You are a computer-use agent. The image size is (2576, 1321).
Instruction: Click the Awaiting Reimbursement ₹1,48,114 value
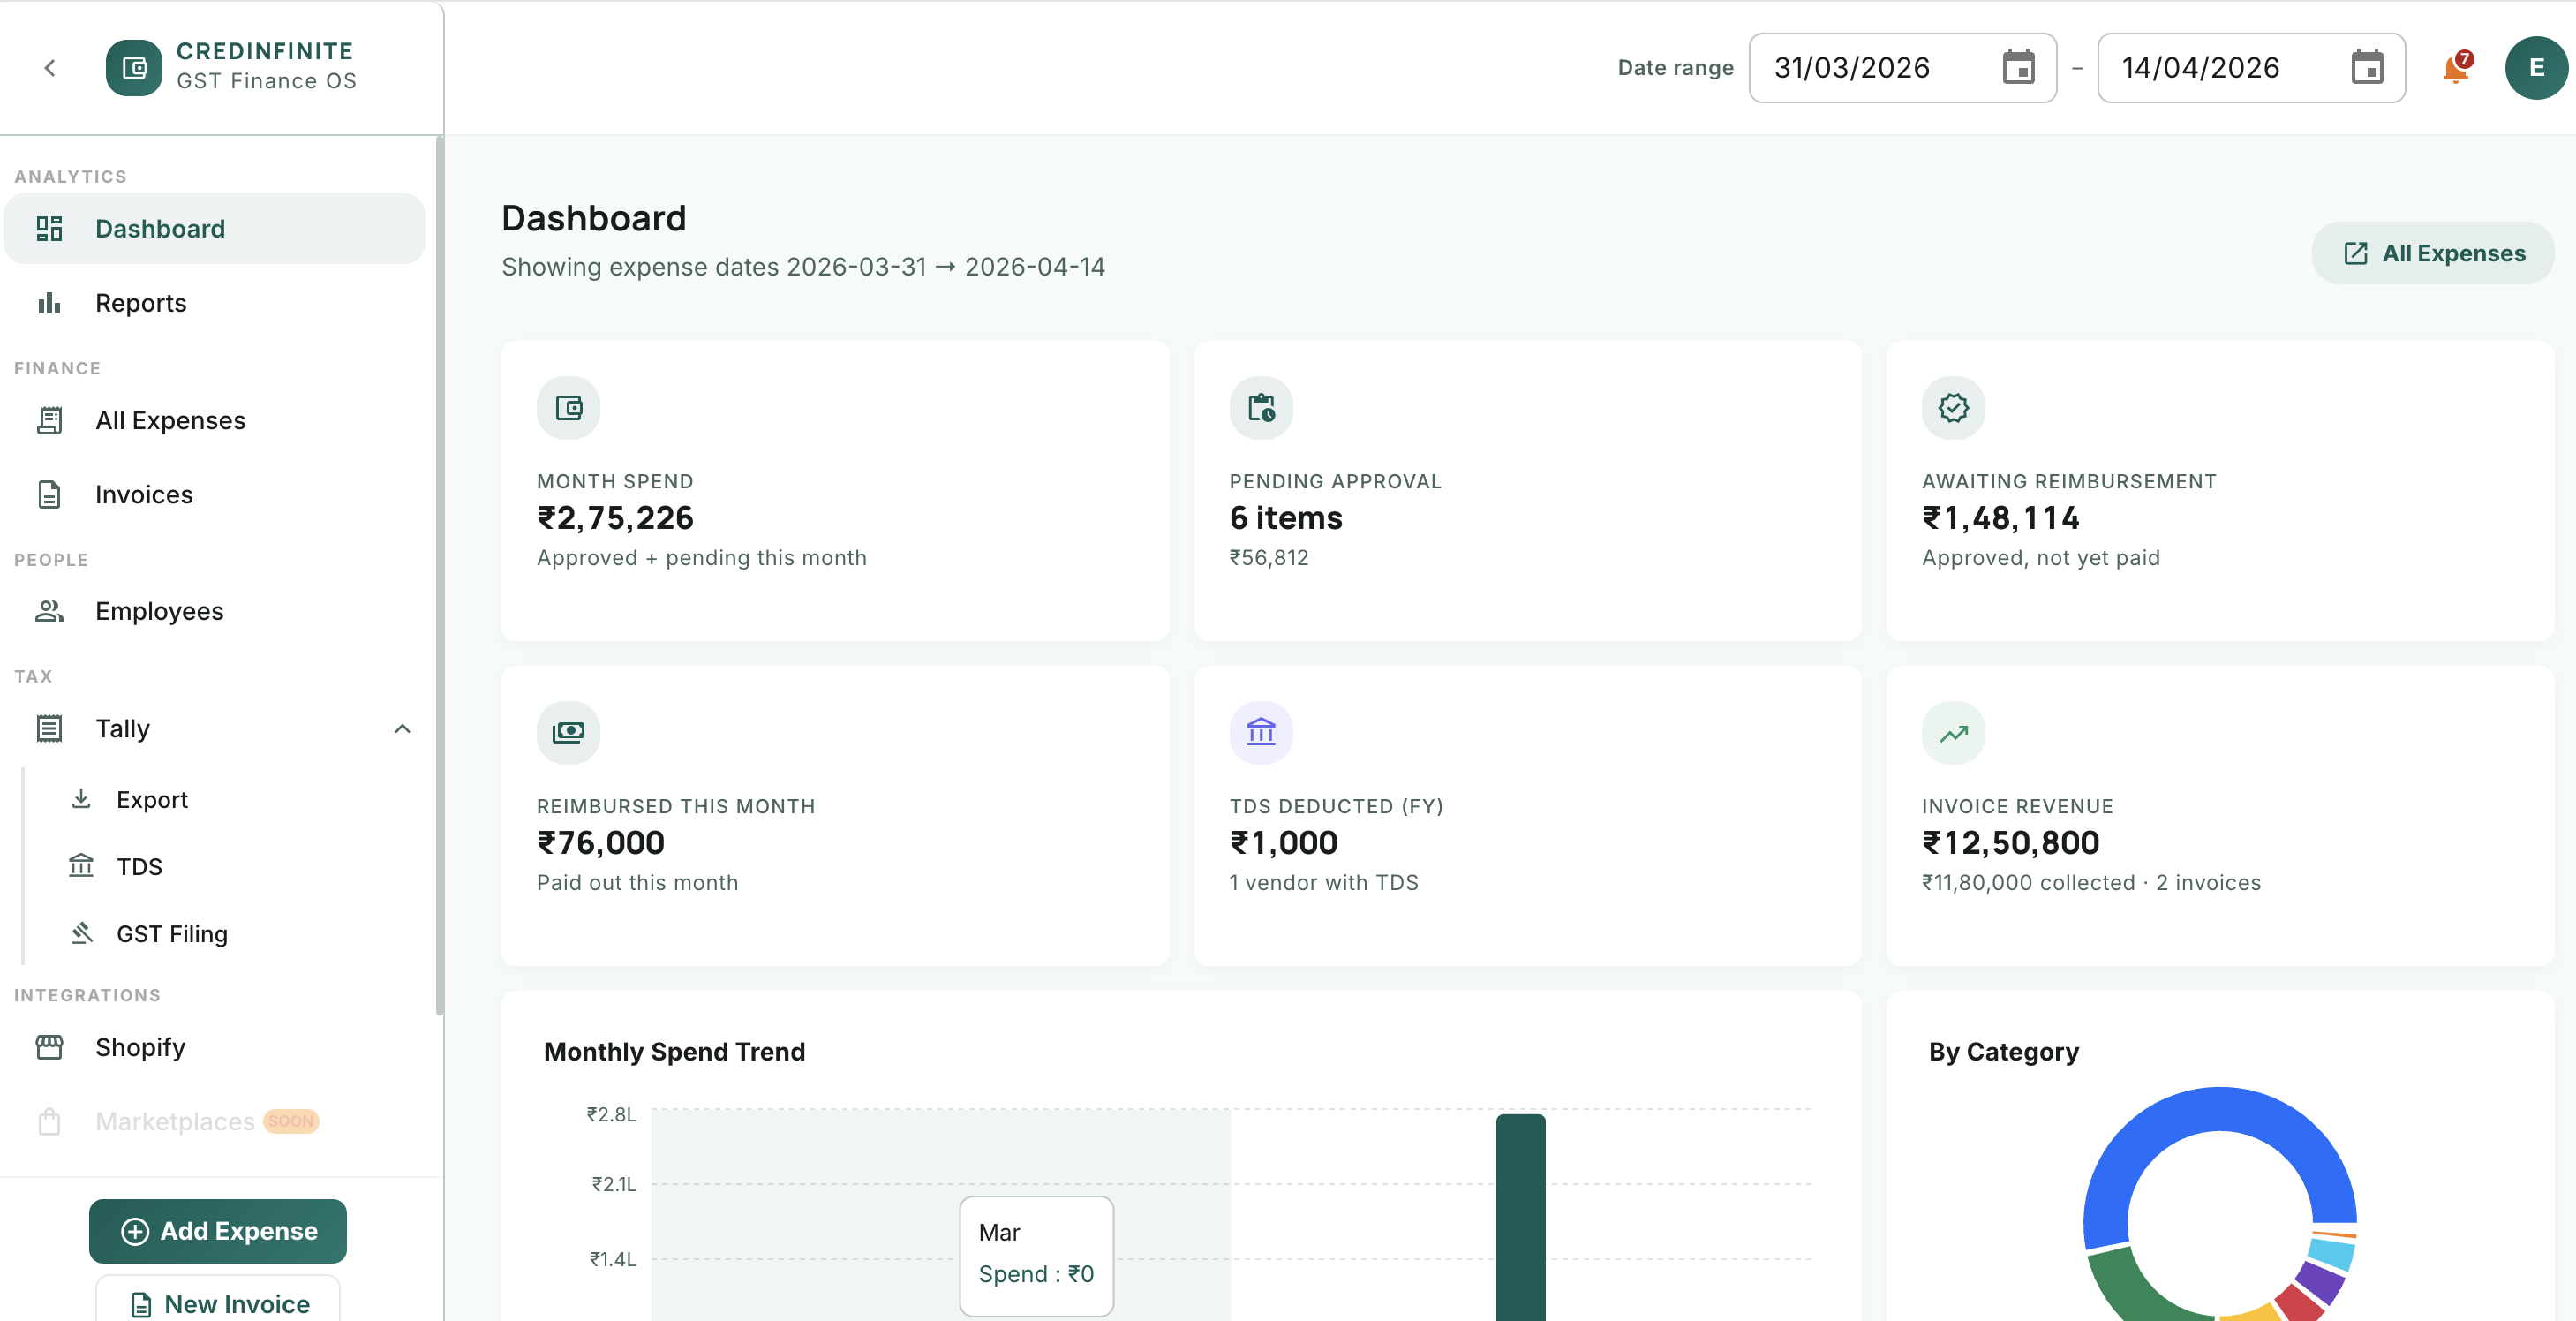point(2001,518)
